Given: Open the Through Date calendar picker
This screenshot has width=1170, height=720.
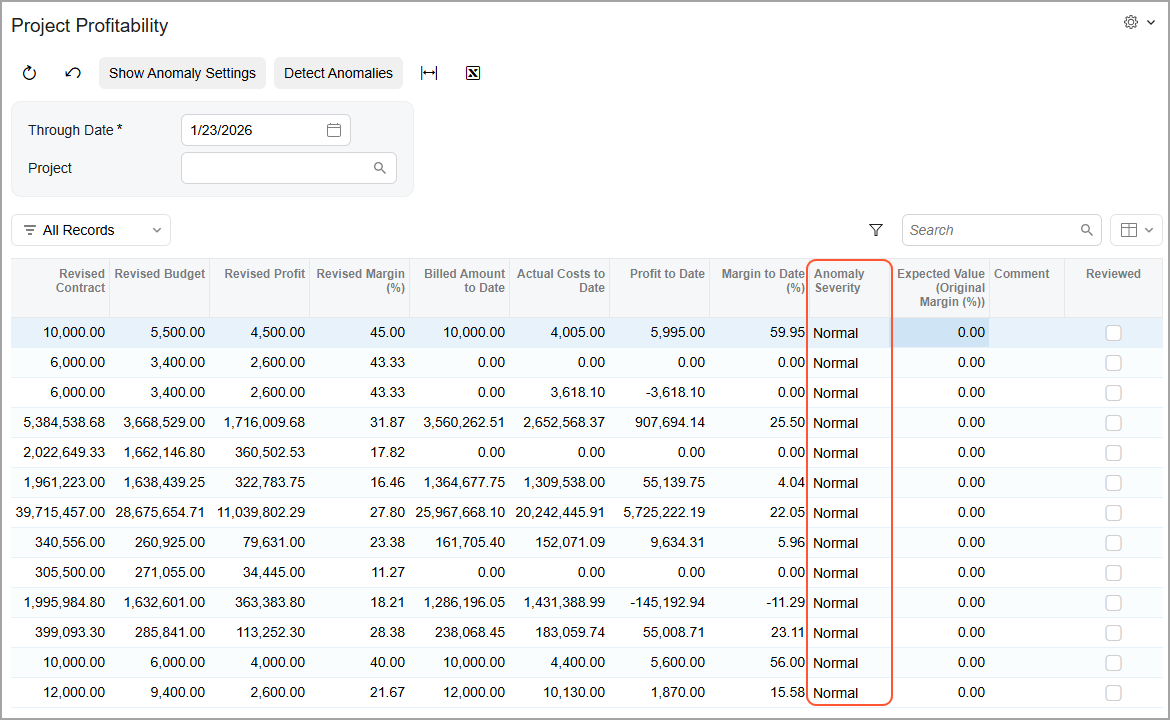Looking at the screenshot, I should (x=334, y=130).
